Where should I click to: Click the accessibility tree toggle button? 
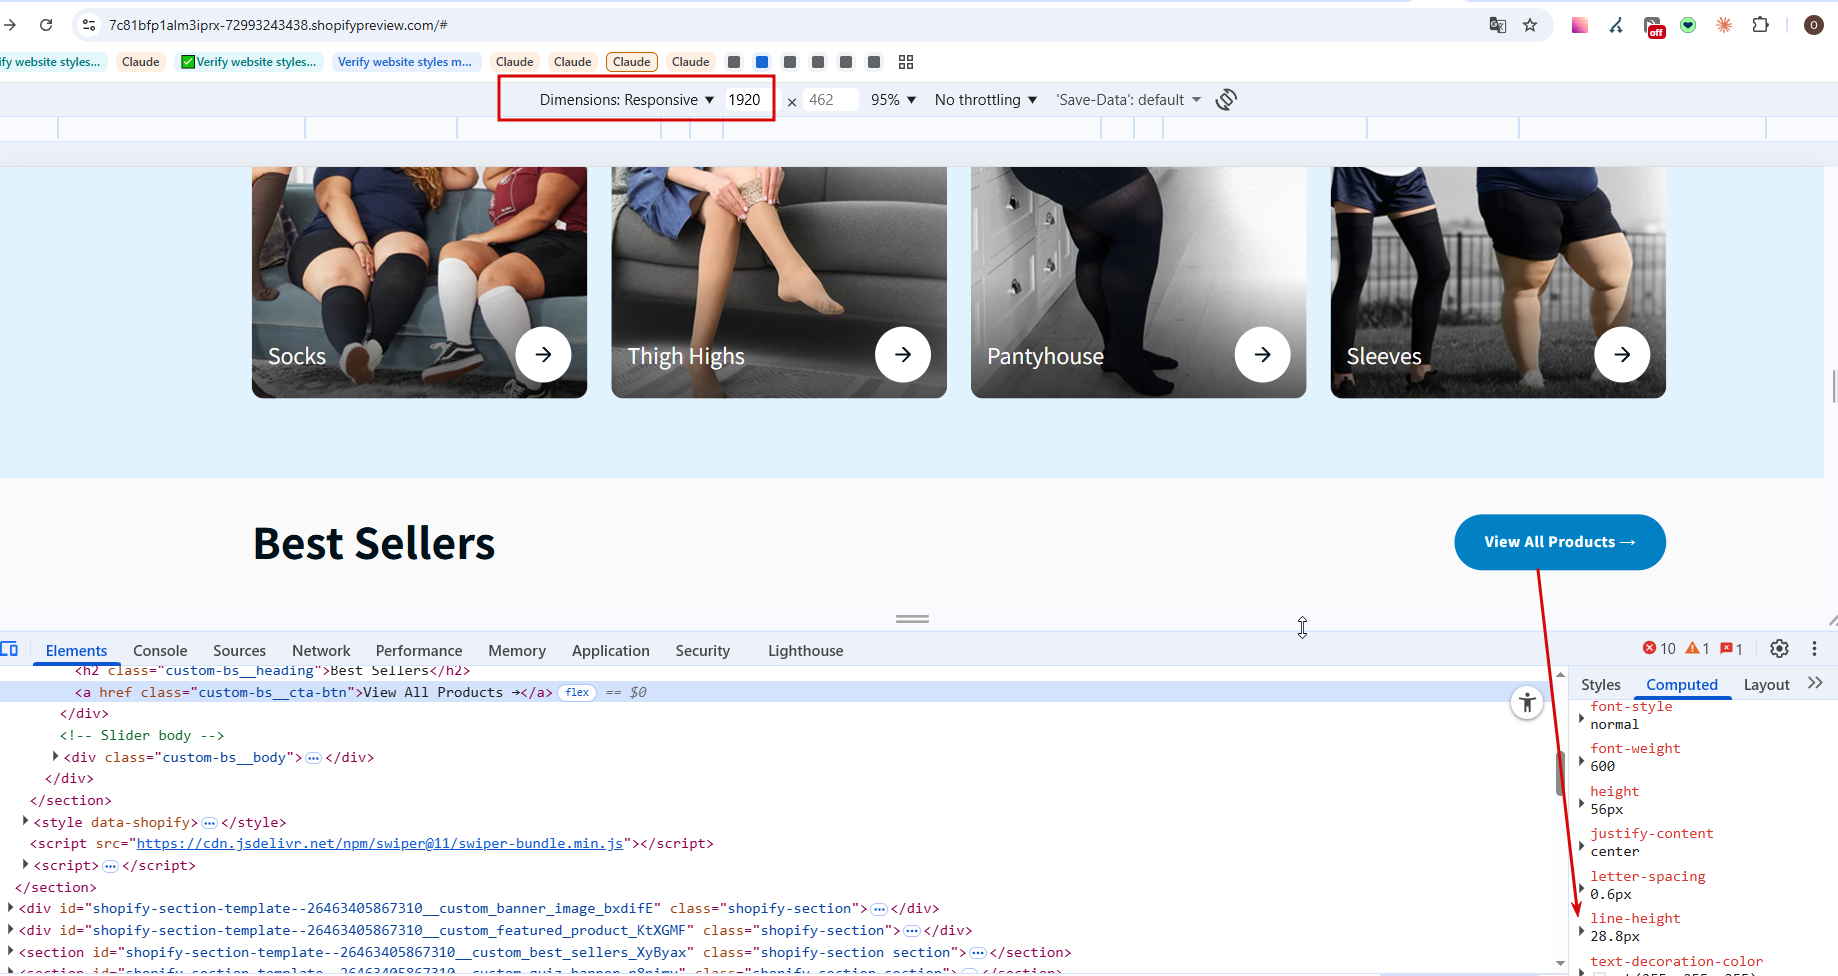tap(1527, 703)
